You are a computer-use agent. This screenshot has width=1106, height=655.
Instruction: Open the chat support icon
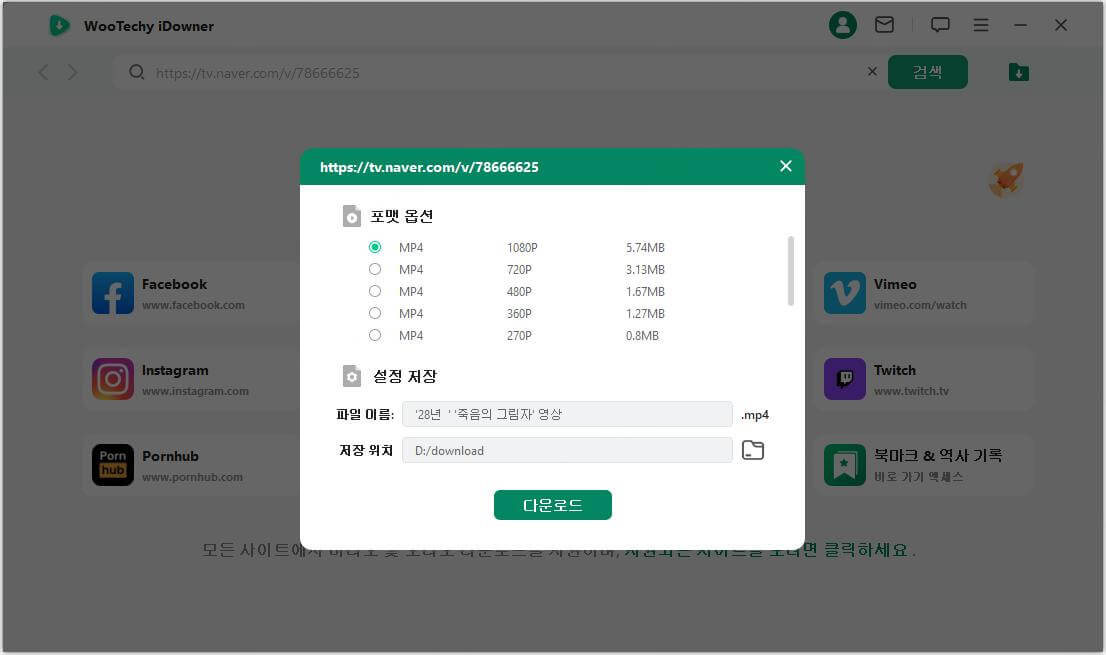pos(940,24)
